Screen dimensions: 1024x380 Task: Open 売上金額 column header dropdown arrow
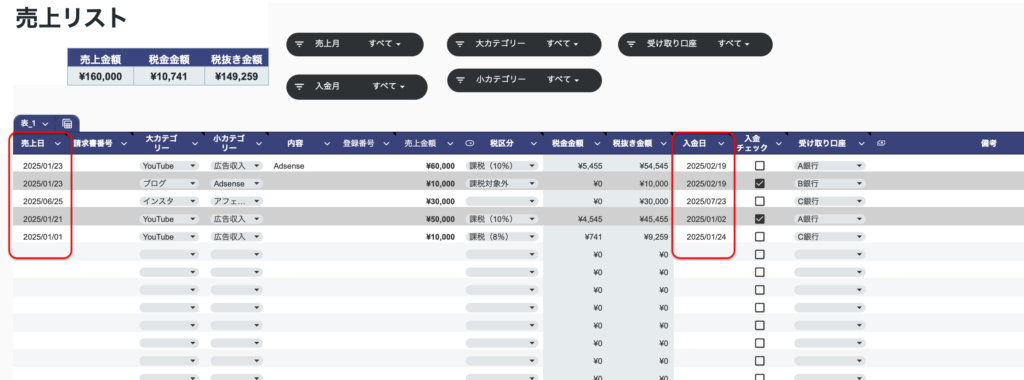coord(451,144)
